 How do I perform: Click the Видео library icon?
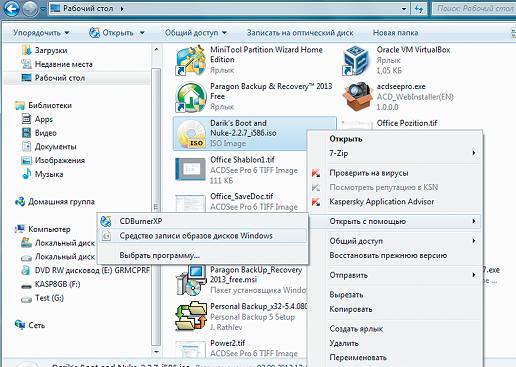pos(26,133)
